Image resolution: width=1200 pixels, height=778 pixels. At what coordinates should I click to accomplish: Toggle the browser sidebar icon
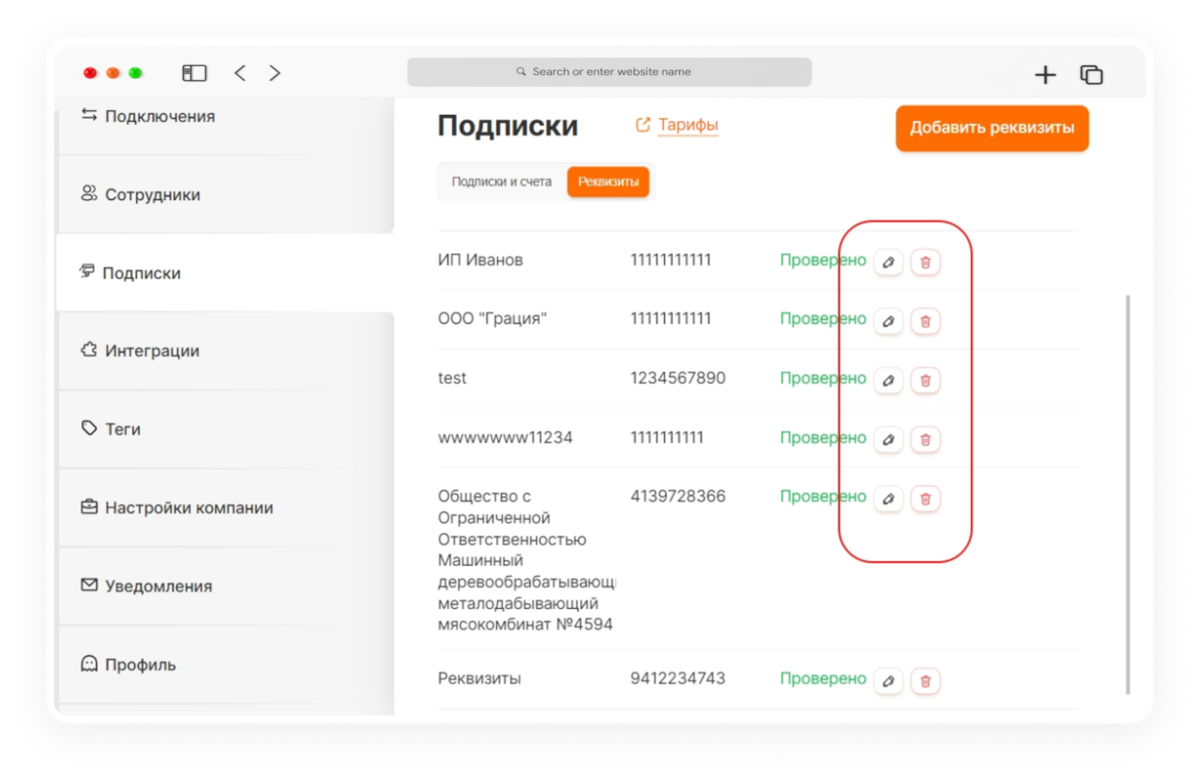click(194, 73)
